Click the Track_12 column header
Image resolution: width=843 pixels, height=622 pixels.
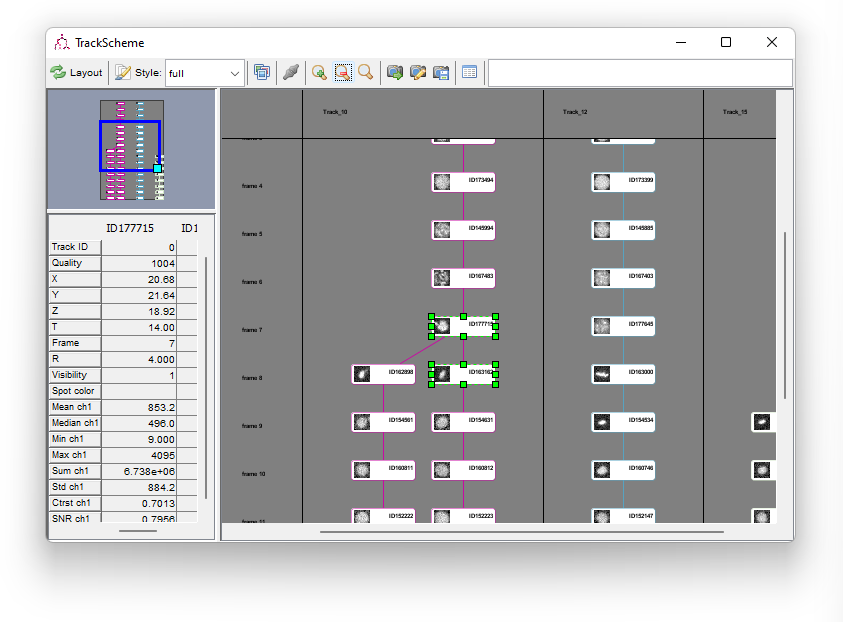pyautogui.click(x=575, y=112)
